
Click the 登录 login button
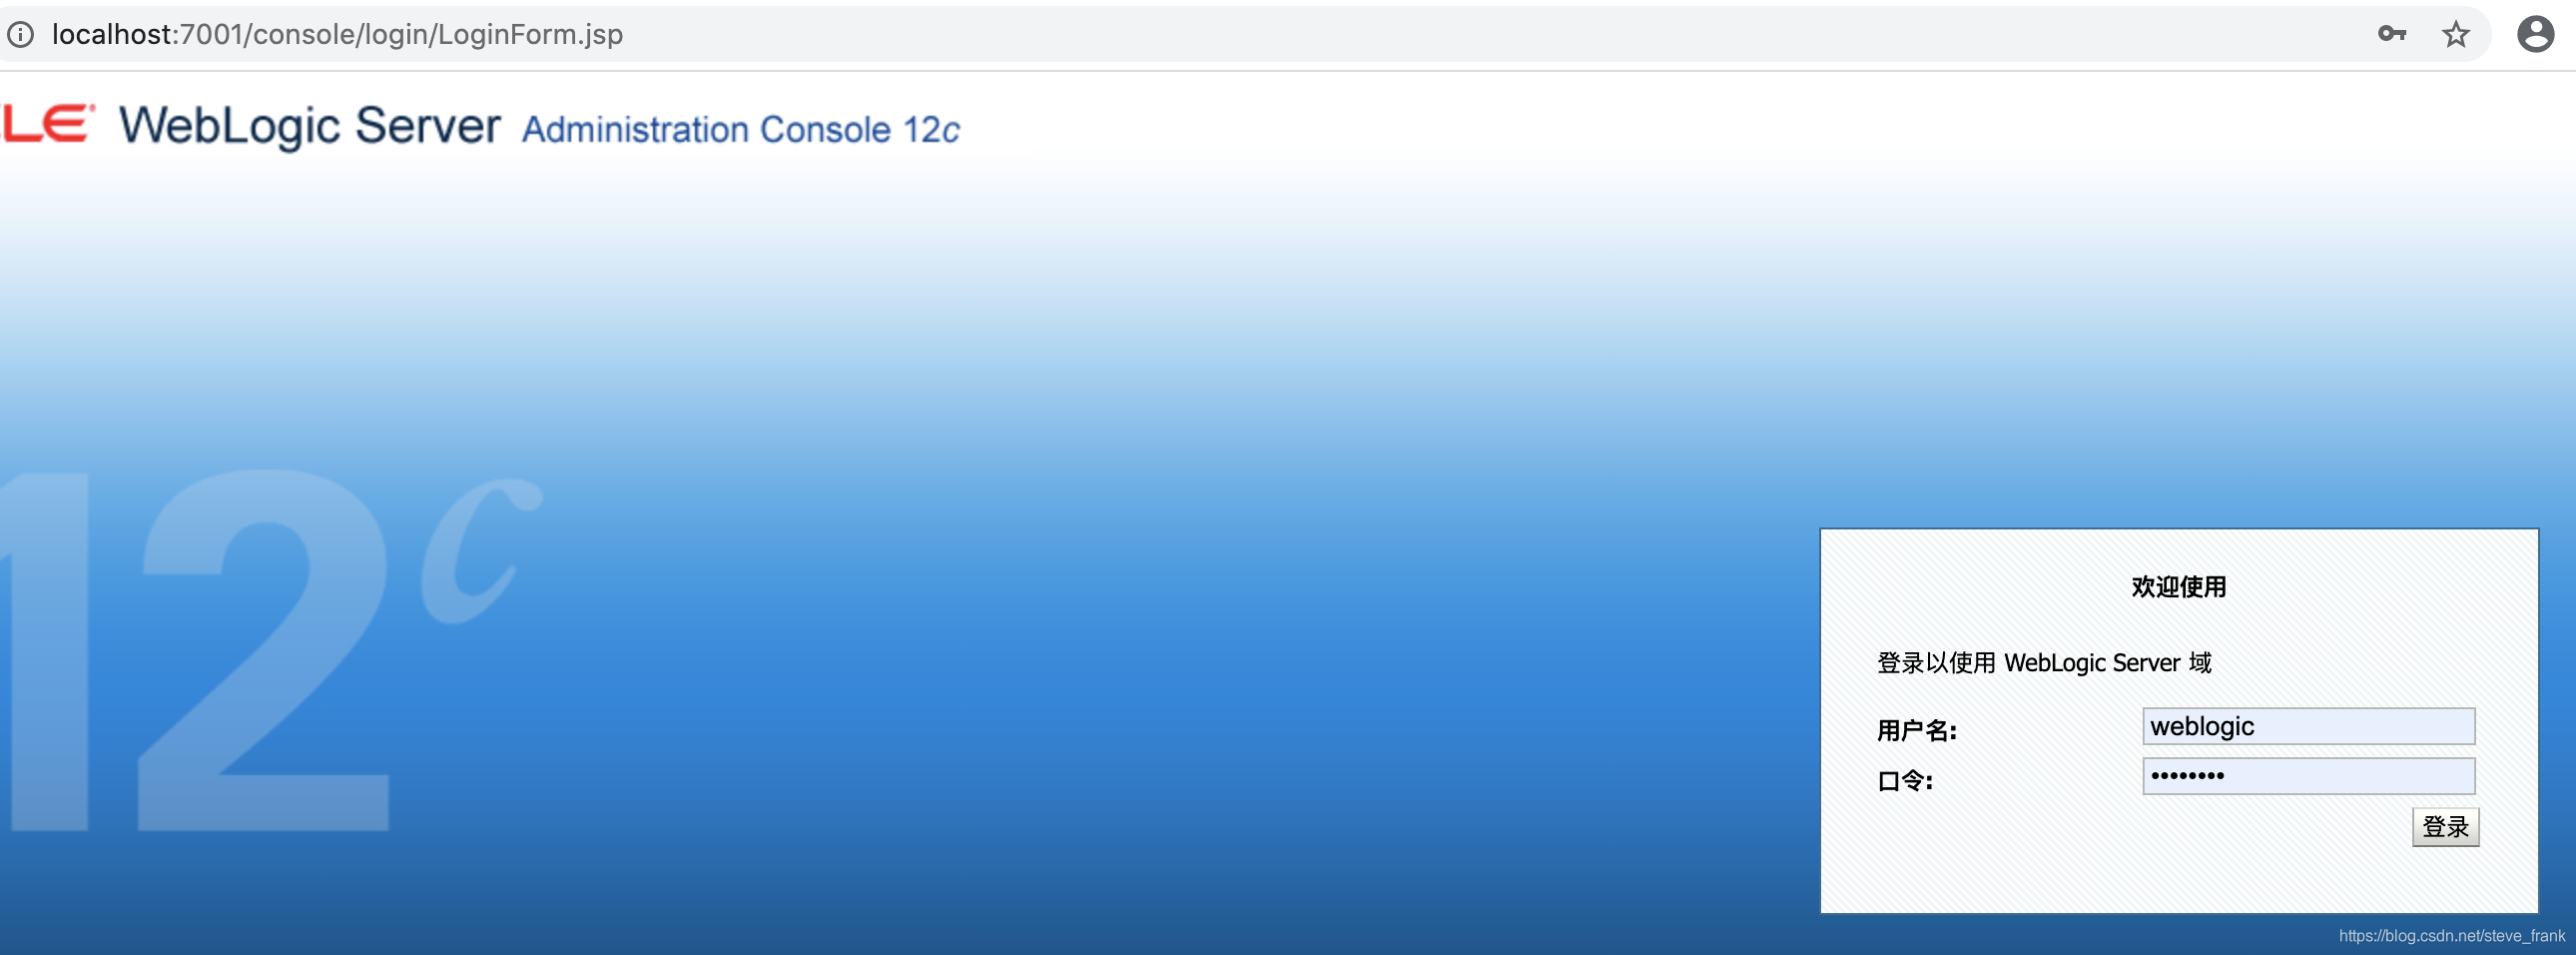[x=2445, y=827]
